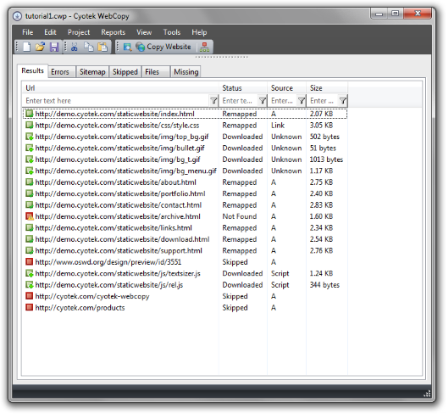Switch to the Sitemap tab

[x=92, y=72]
